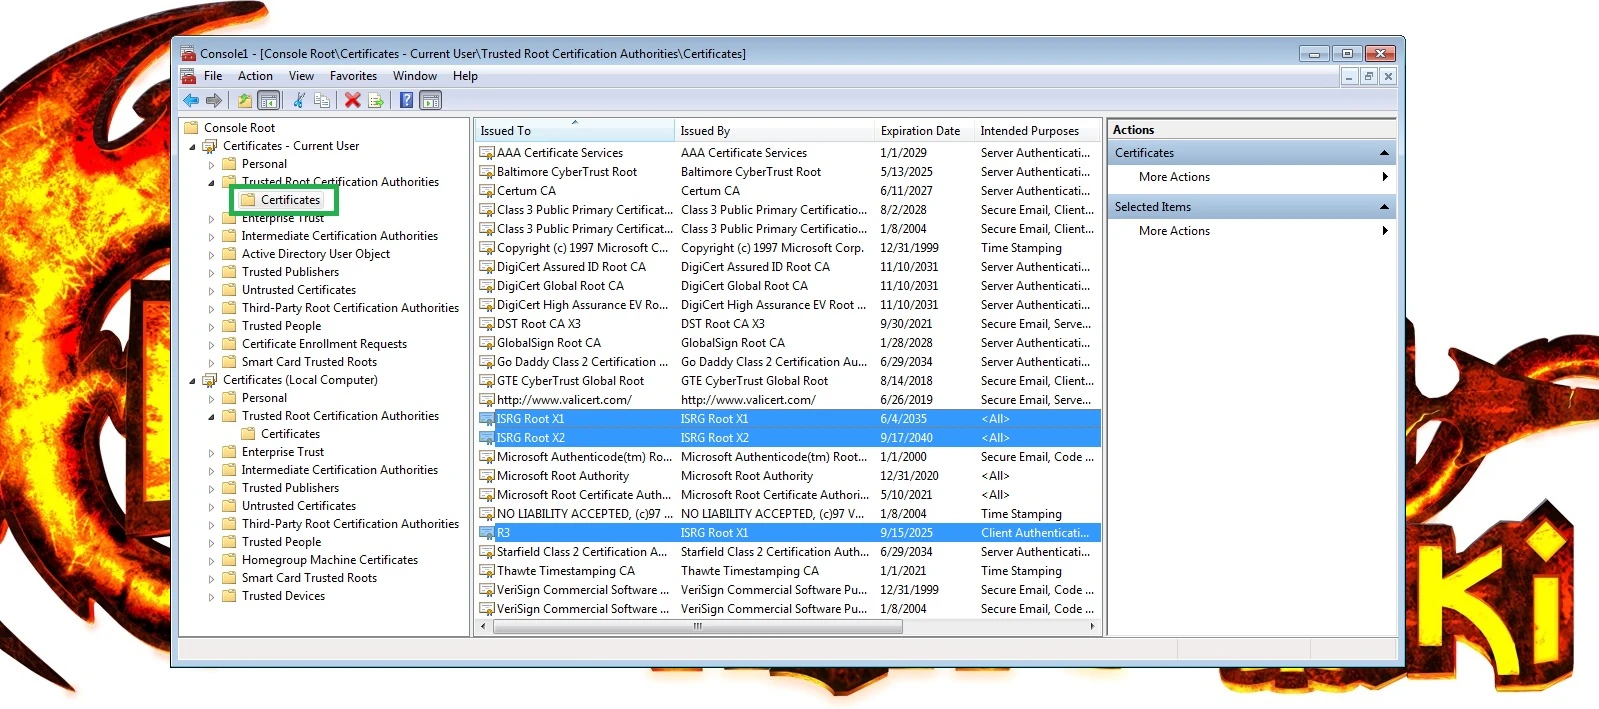Open the Help menu

tap(465, 76)
